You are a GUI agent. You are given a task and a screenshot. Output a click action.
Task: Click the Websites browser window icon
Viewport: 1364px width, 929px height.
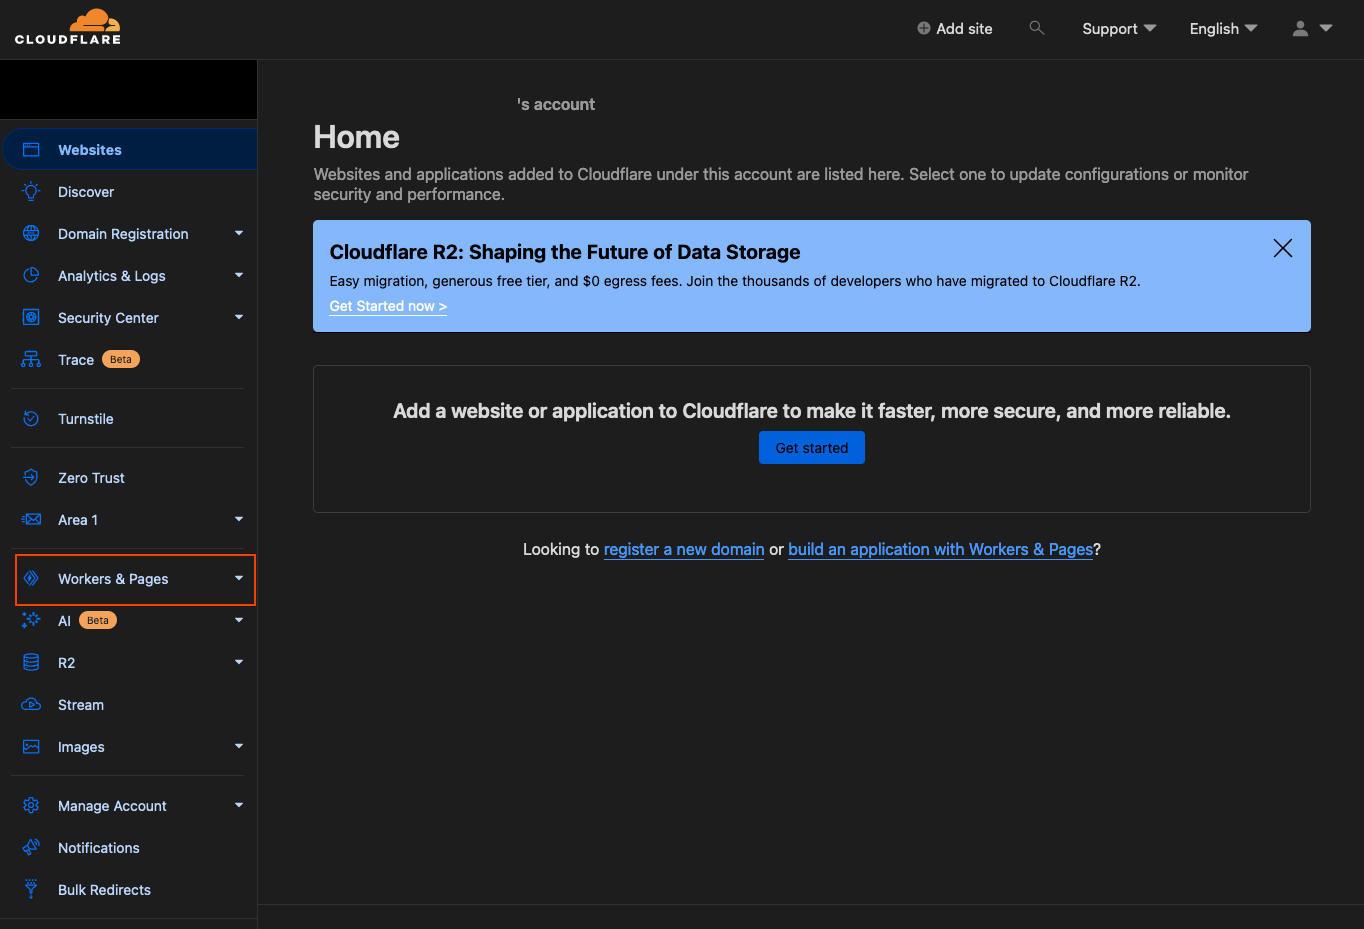(31, 150)
